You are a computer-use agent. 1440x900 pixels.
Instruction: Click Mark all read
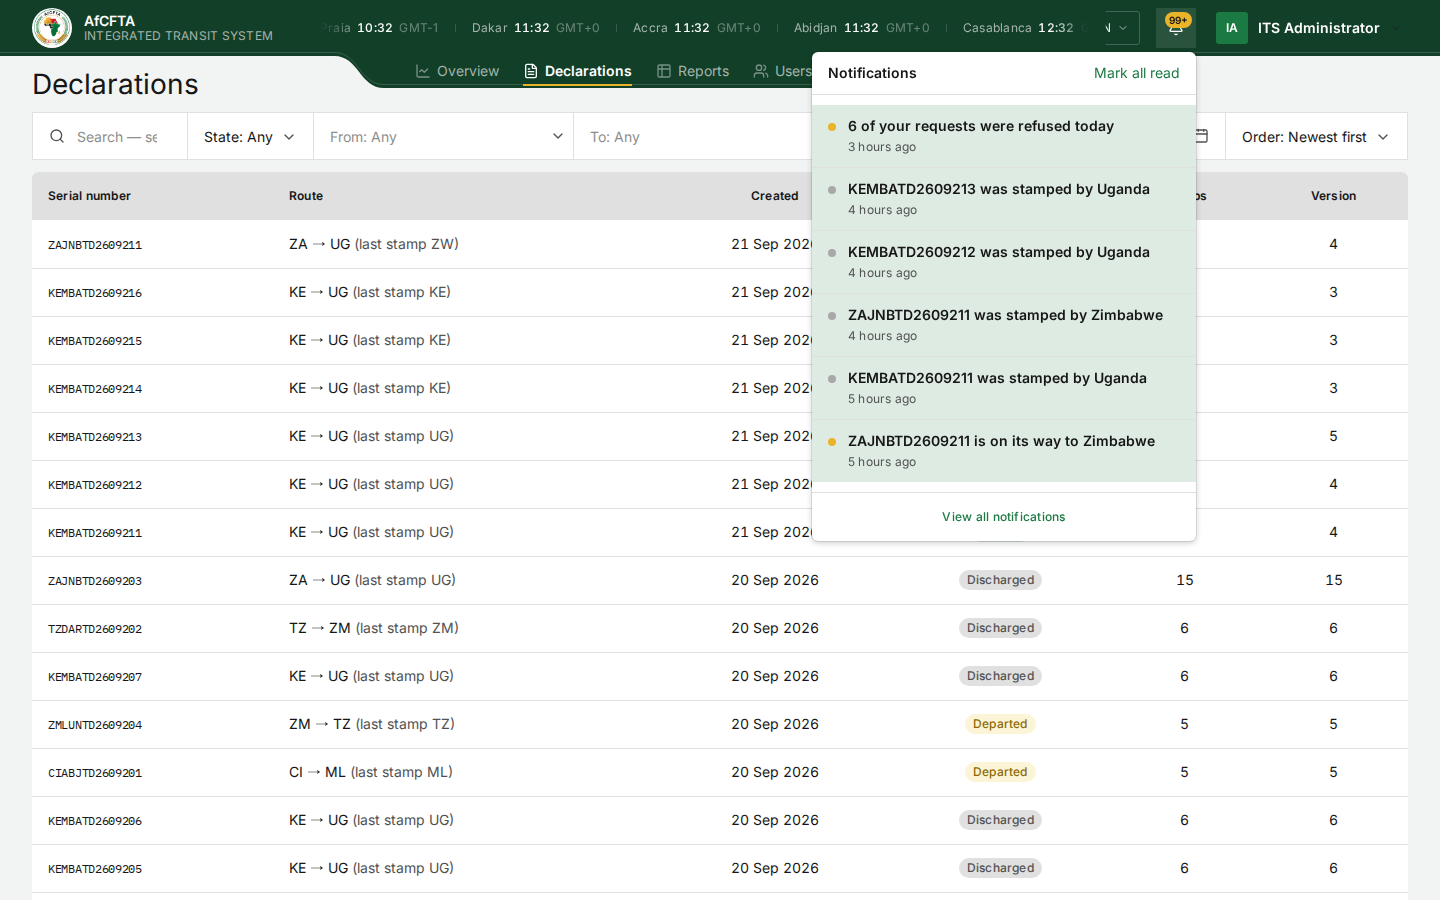[1136, 73]
